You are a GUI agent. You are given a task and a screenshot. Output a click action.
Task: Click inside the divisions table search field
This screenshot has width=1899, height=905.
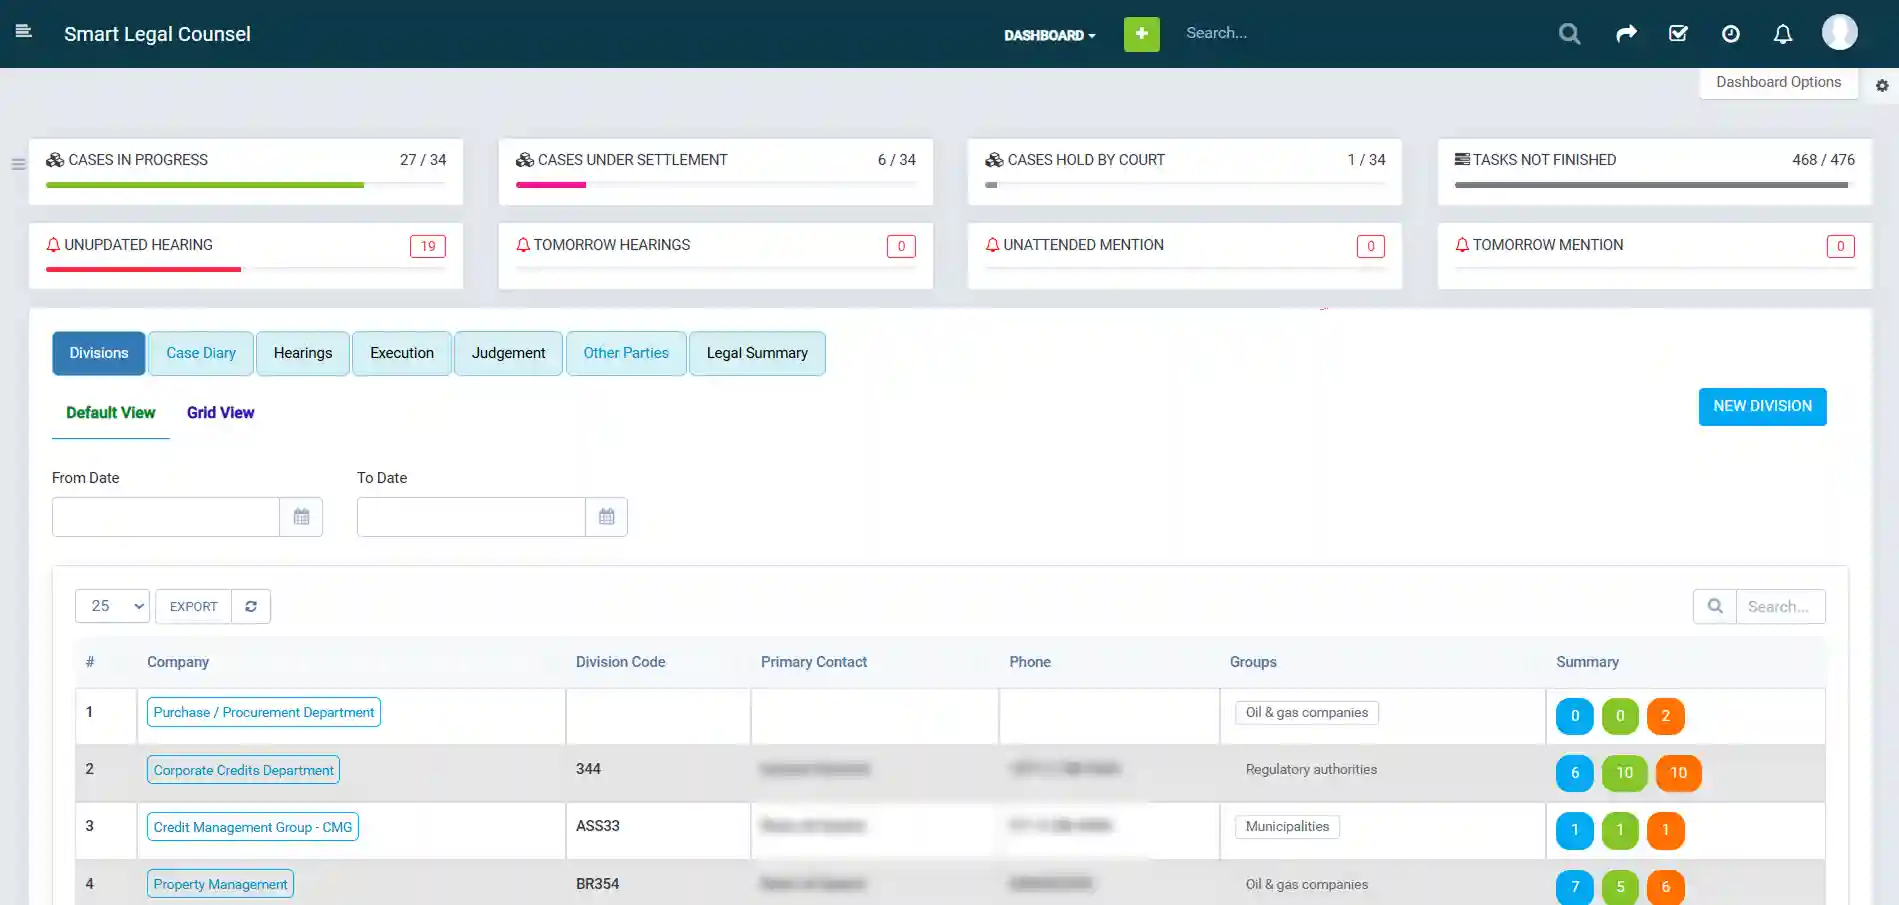click(x=1781, y=606)
